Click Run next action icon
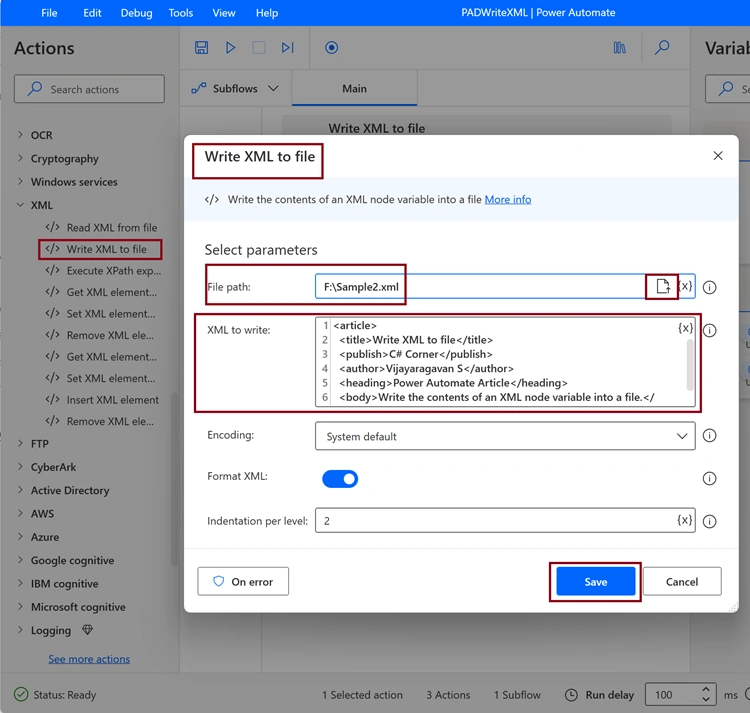Screen dimensions: 750x713 coord(287,48)
